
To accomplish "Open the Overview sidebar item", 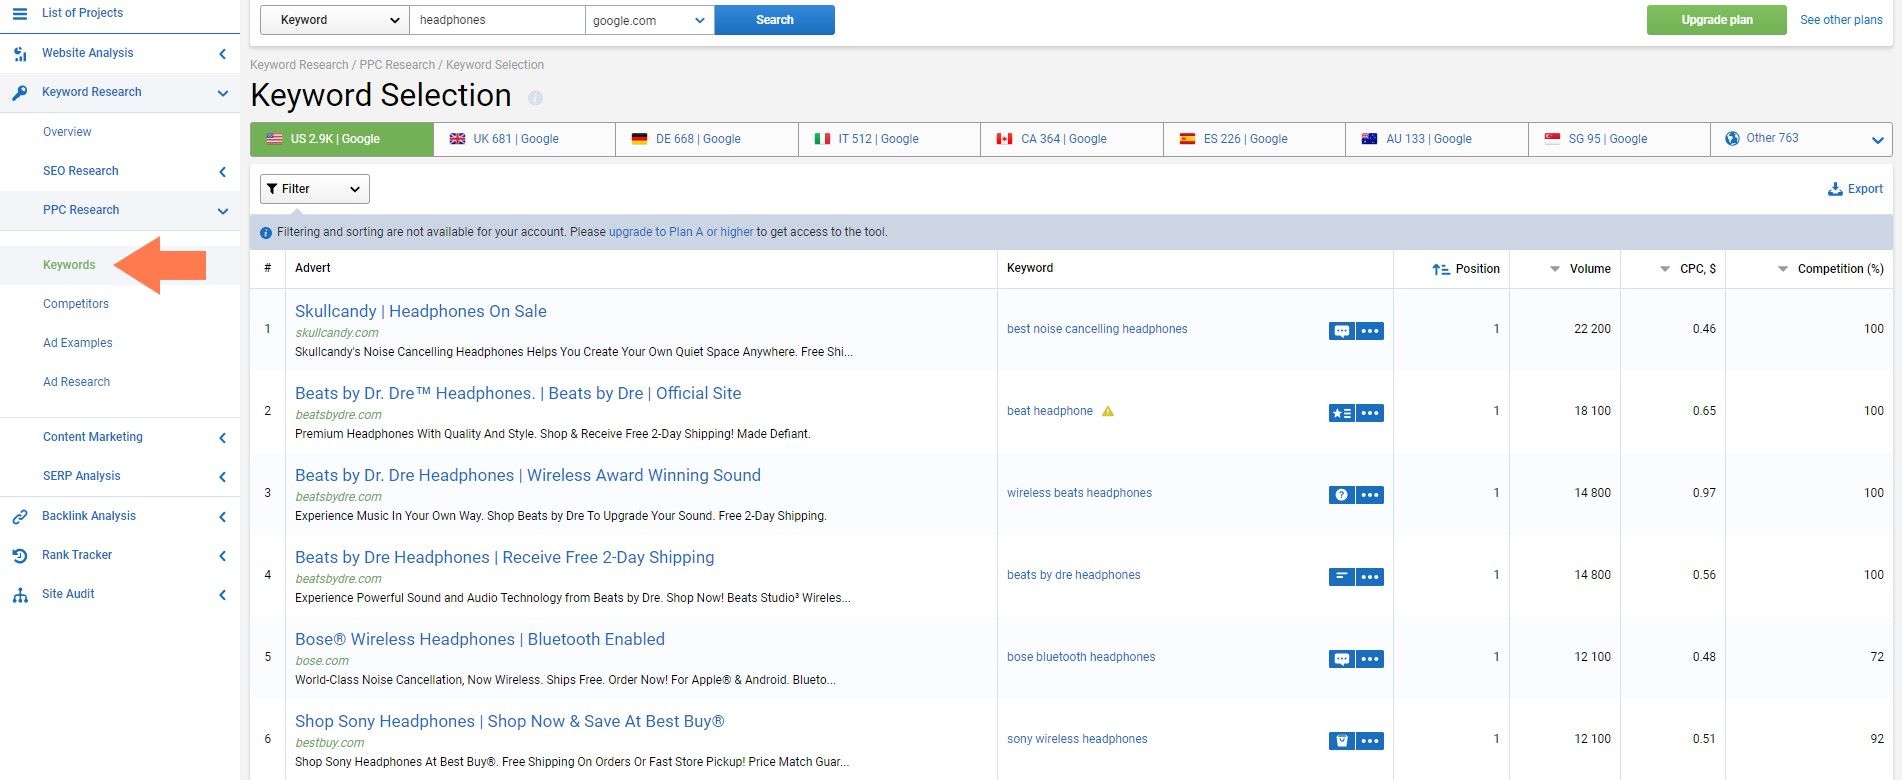I will click(67, 132).
